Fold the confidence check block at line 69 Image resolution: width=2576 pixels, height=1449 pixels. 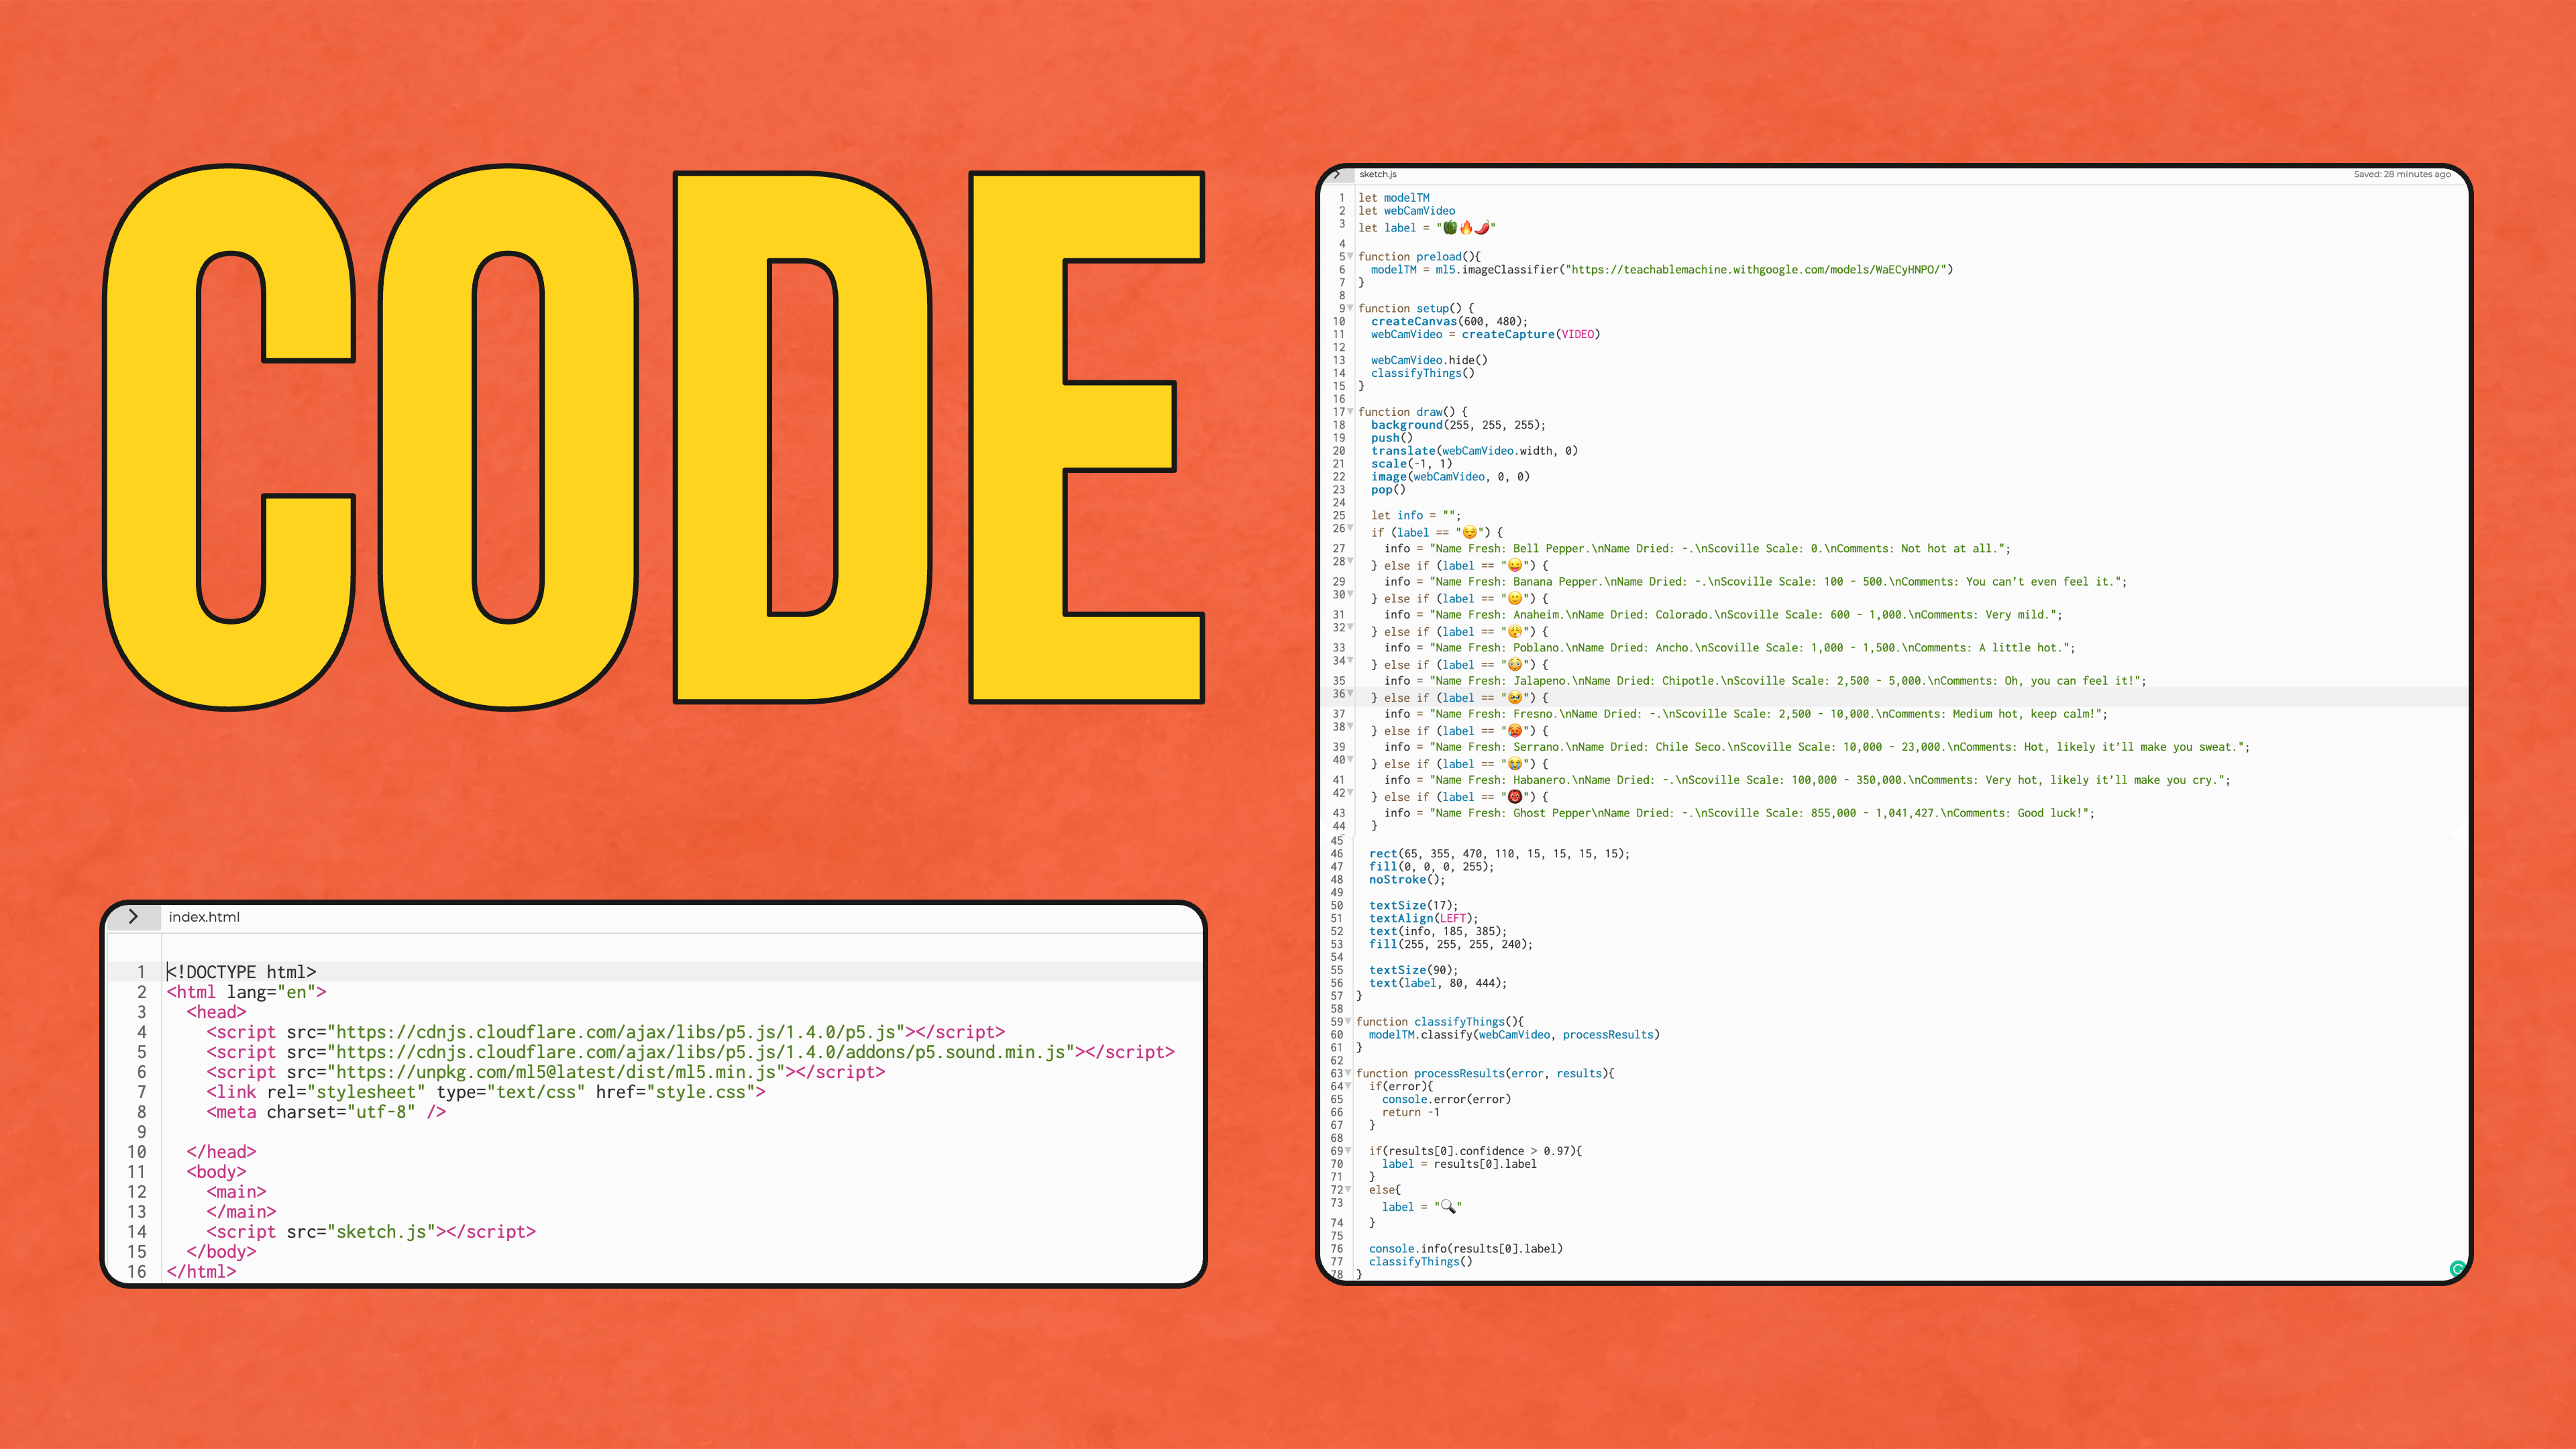[x=1348, y=1151]
